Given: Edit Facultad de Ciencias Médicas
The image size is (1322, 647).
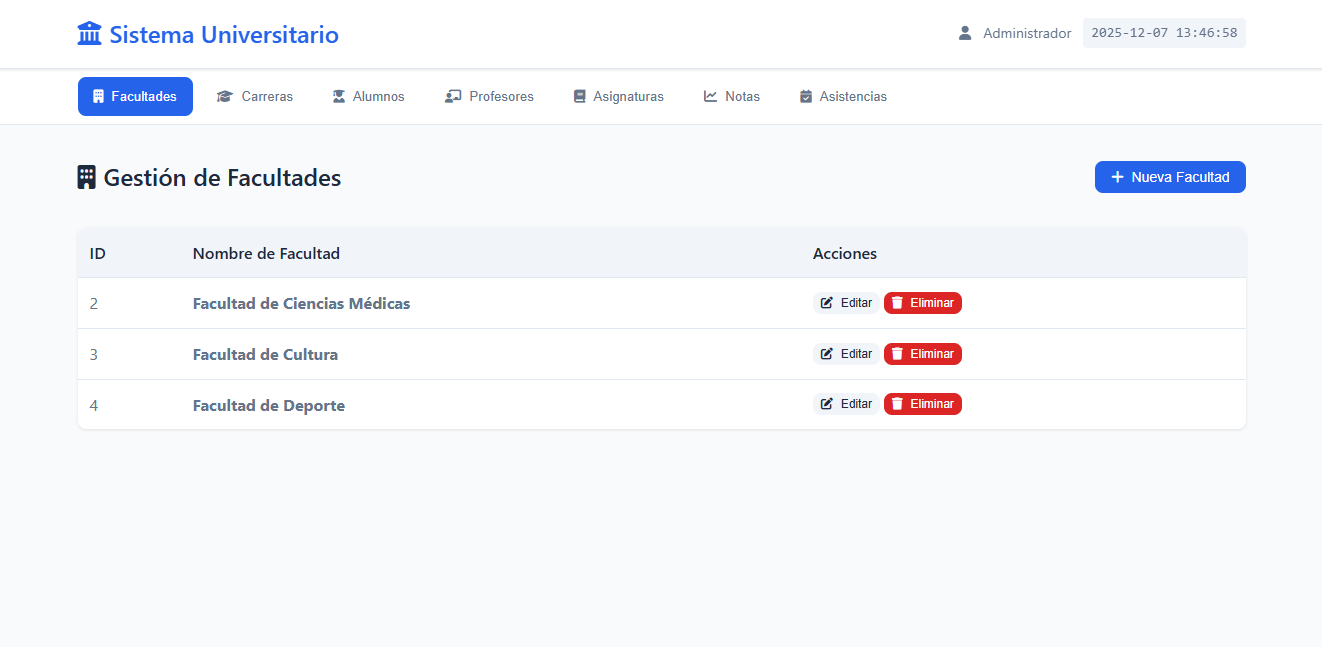Looking at the screenshot, I should pyautogui.click(x=846, y=303).
